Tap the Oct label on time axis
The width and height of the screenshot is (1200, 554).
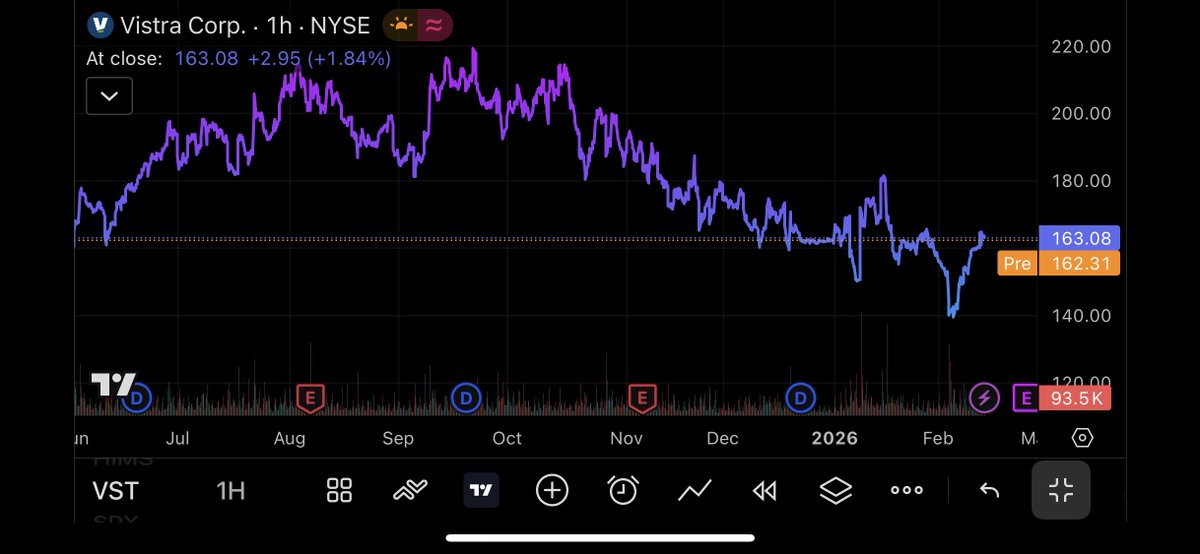click(x=507, y=438)
